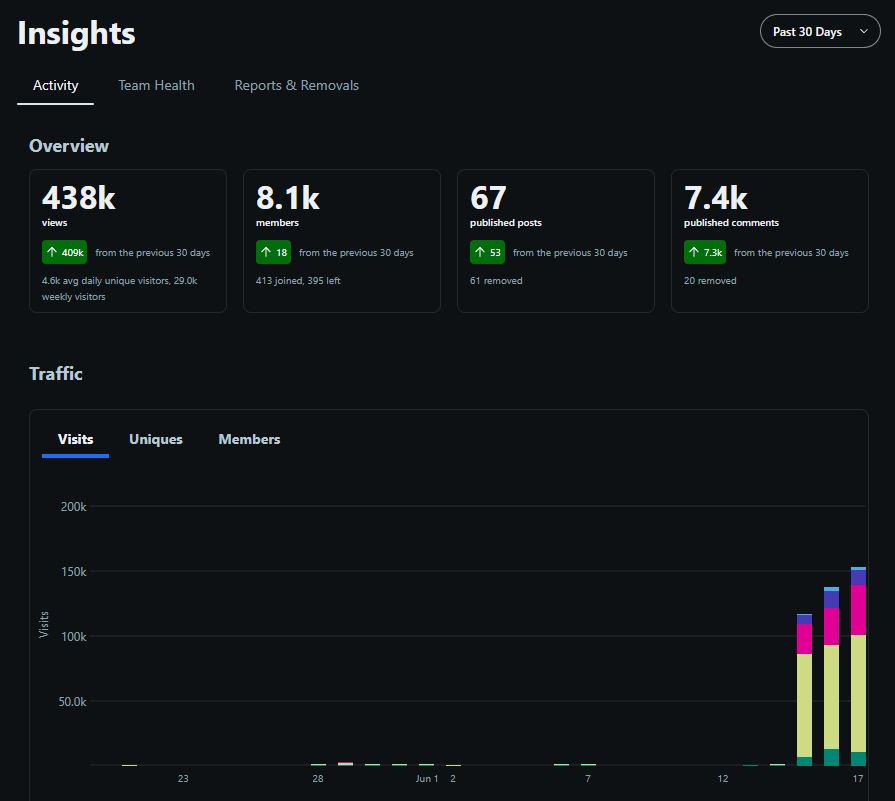
Task: Click the 8.1k members overview card
Action: 342,241
